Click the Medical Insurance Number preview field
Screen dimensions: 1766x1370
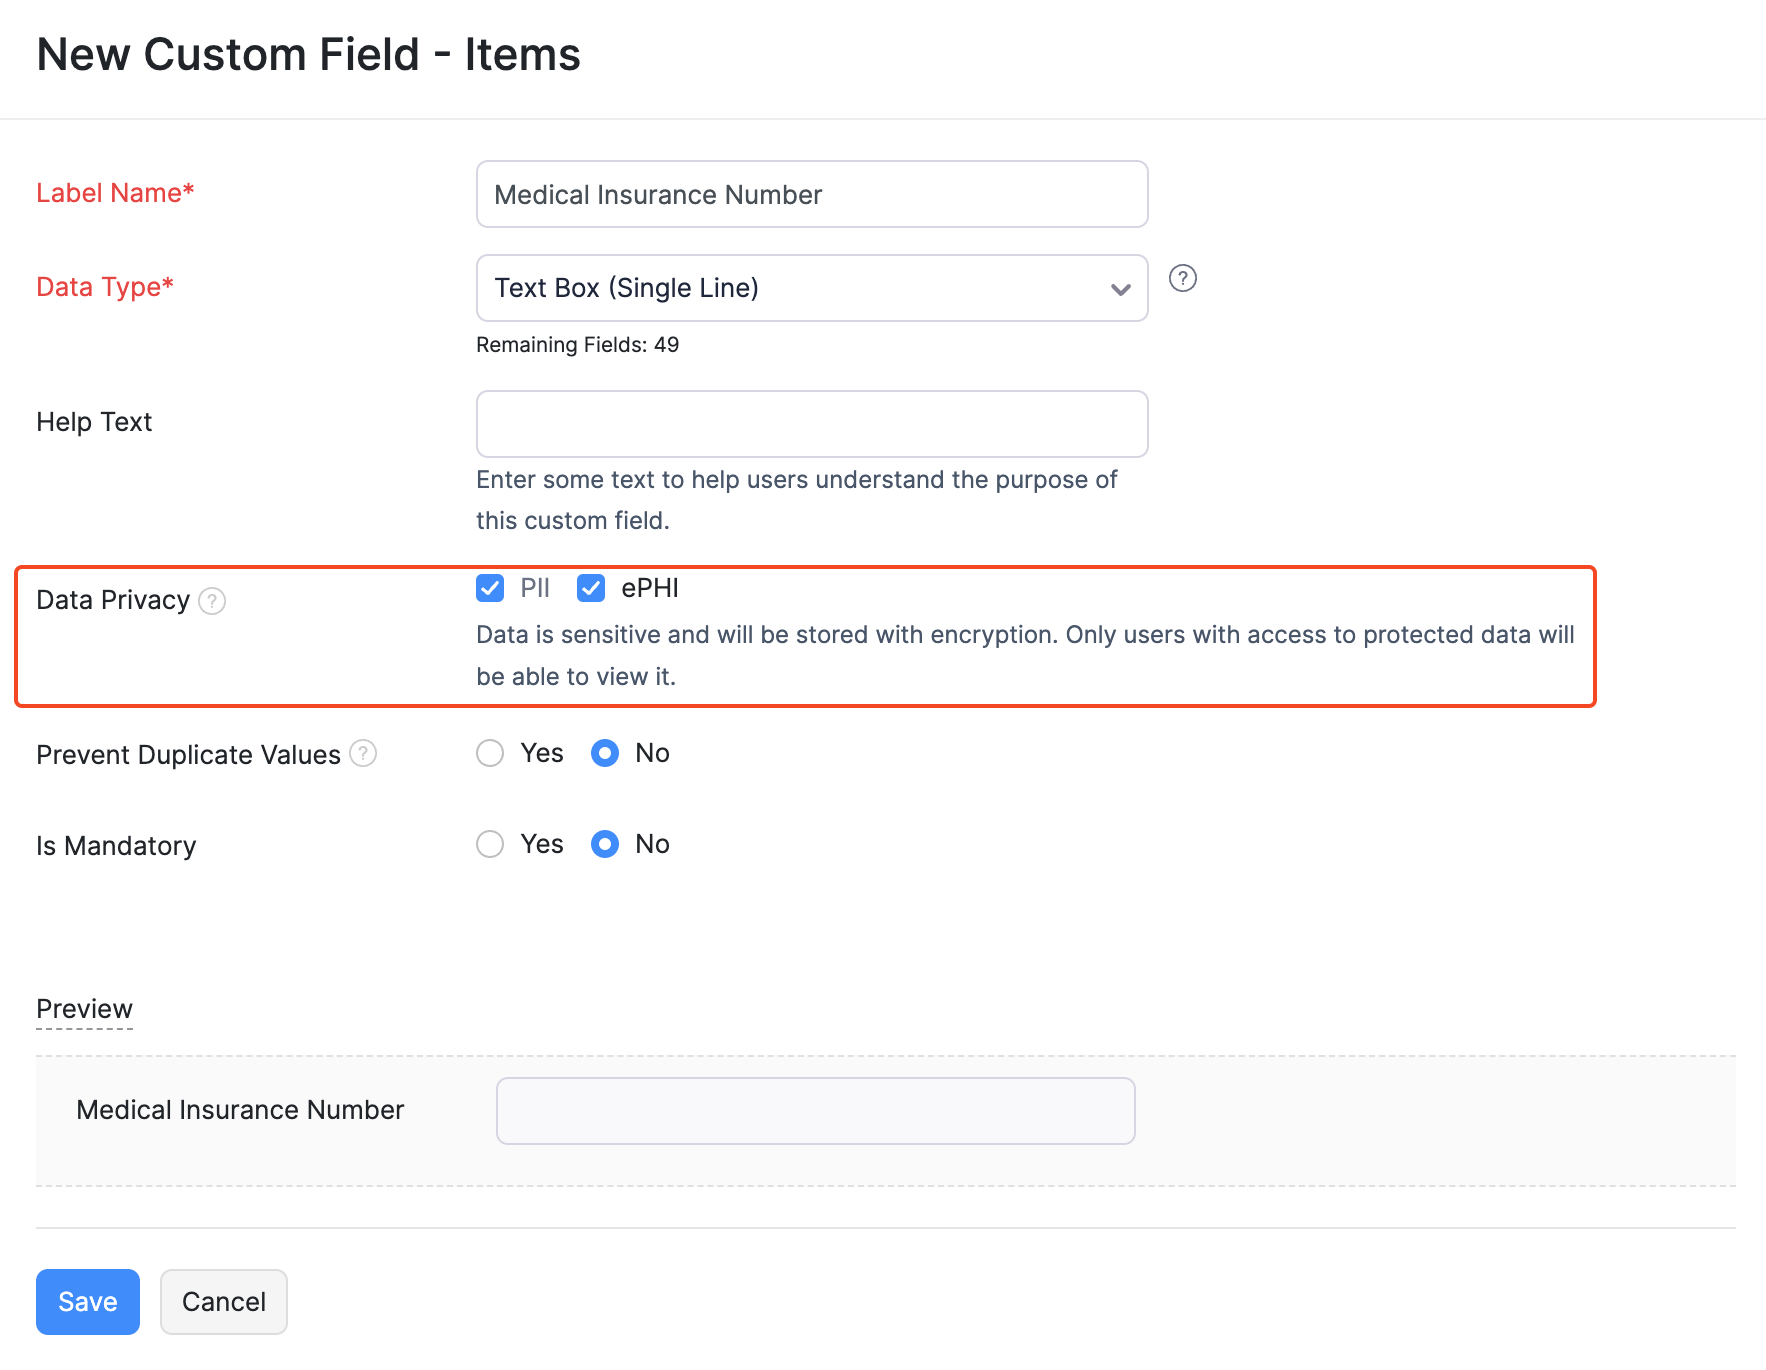click(x=815, y=1110)
